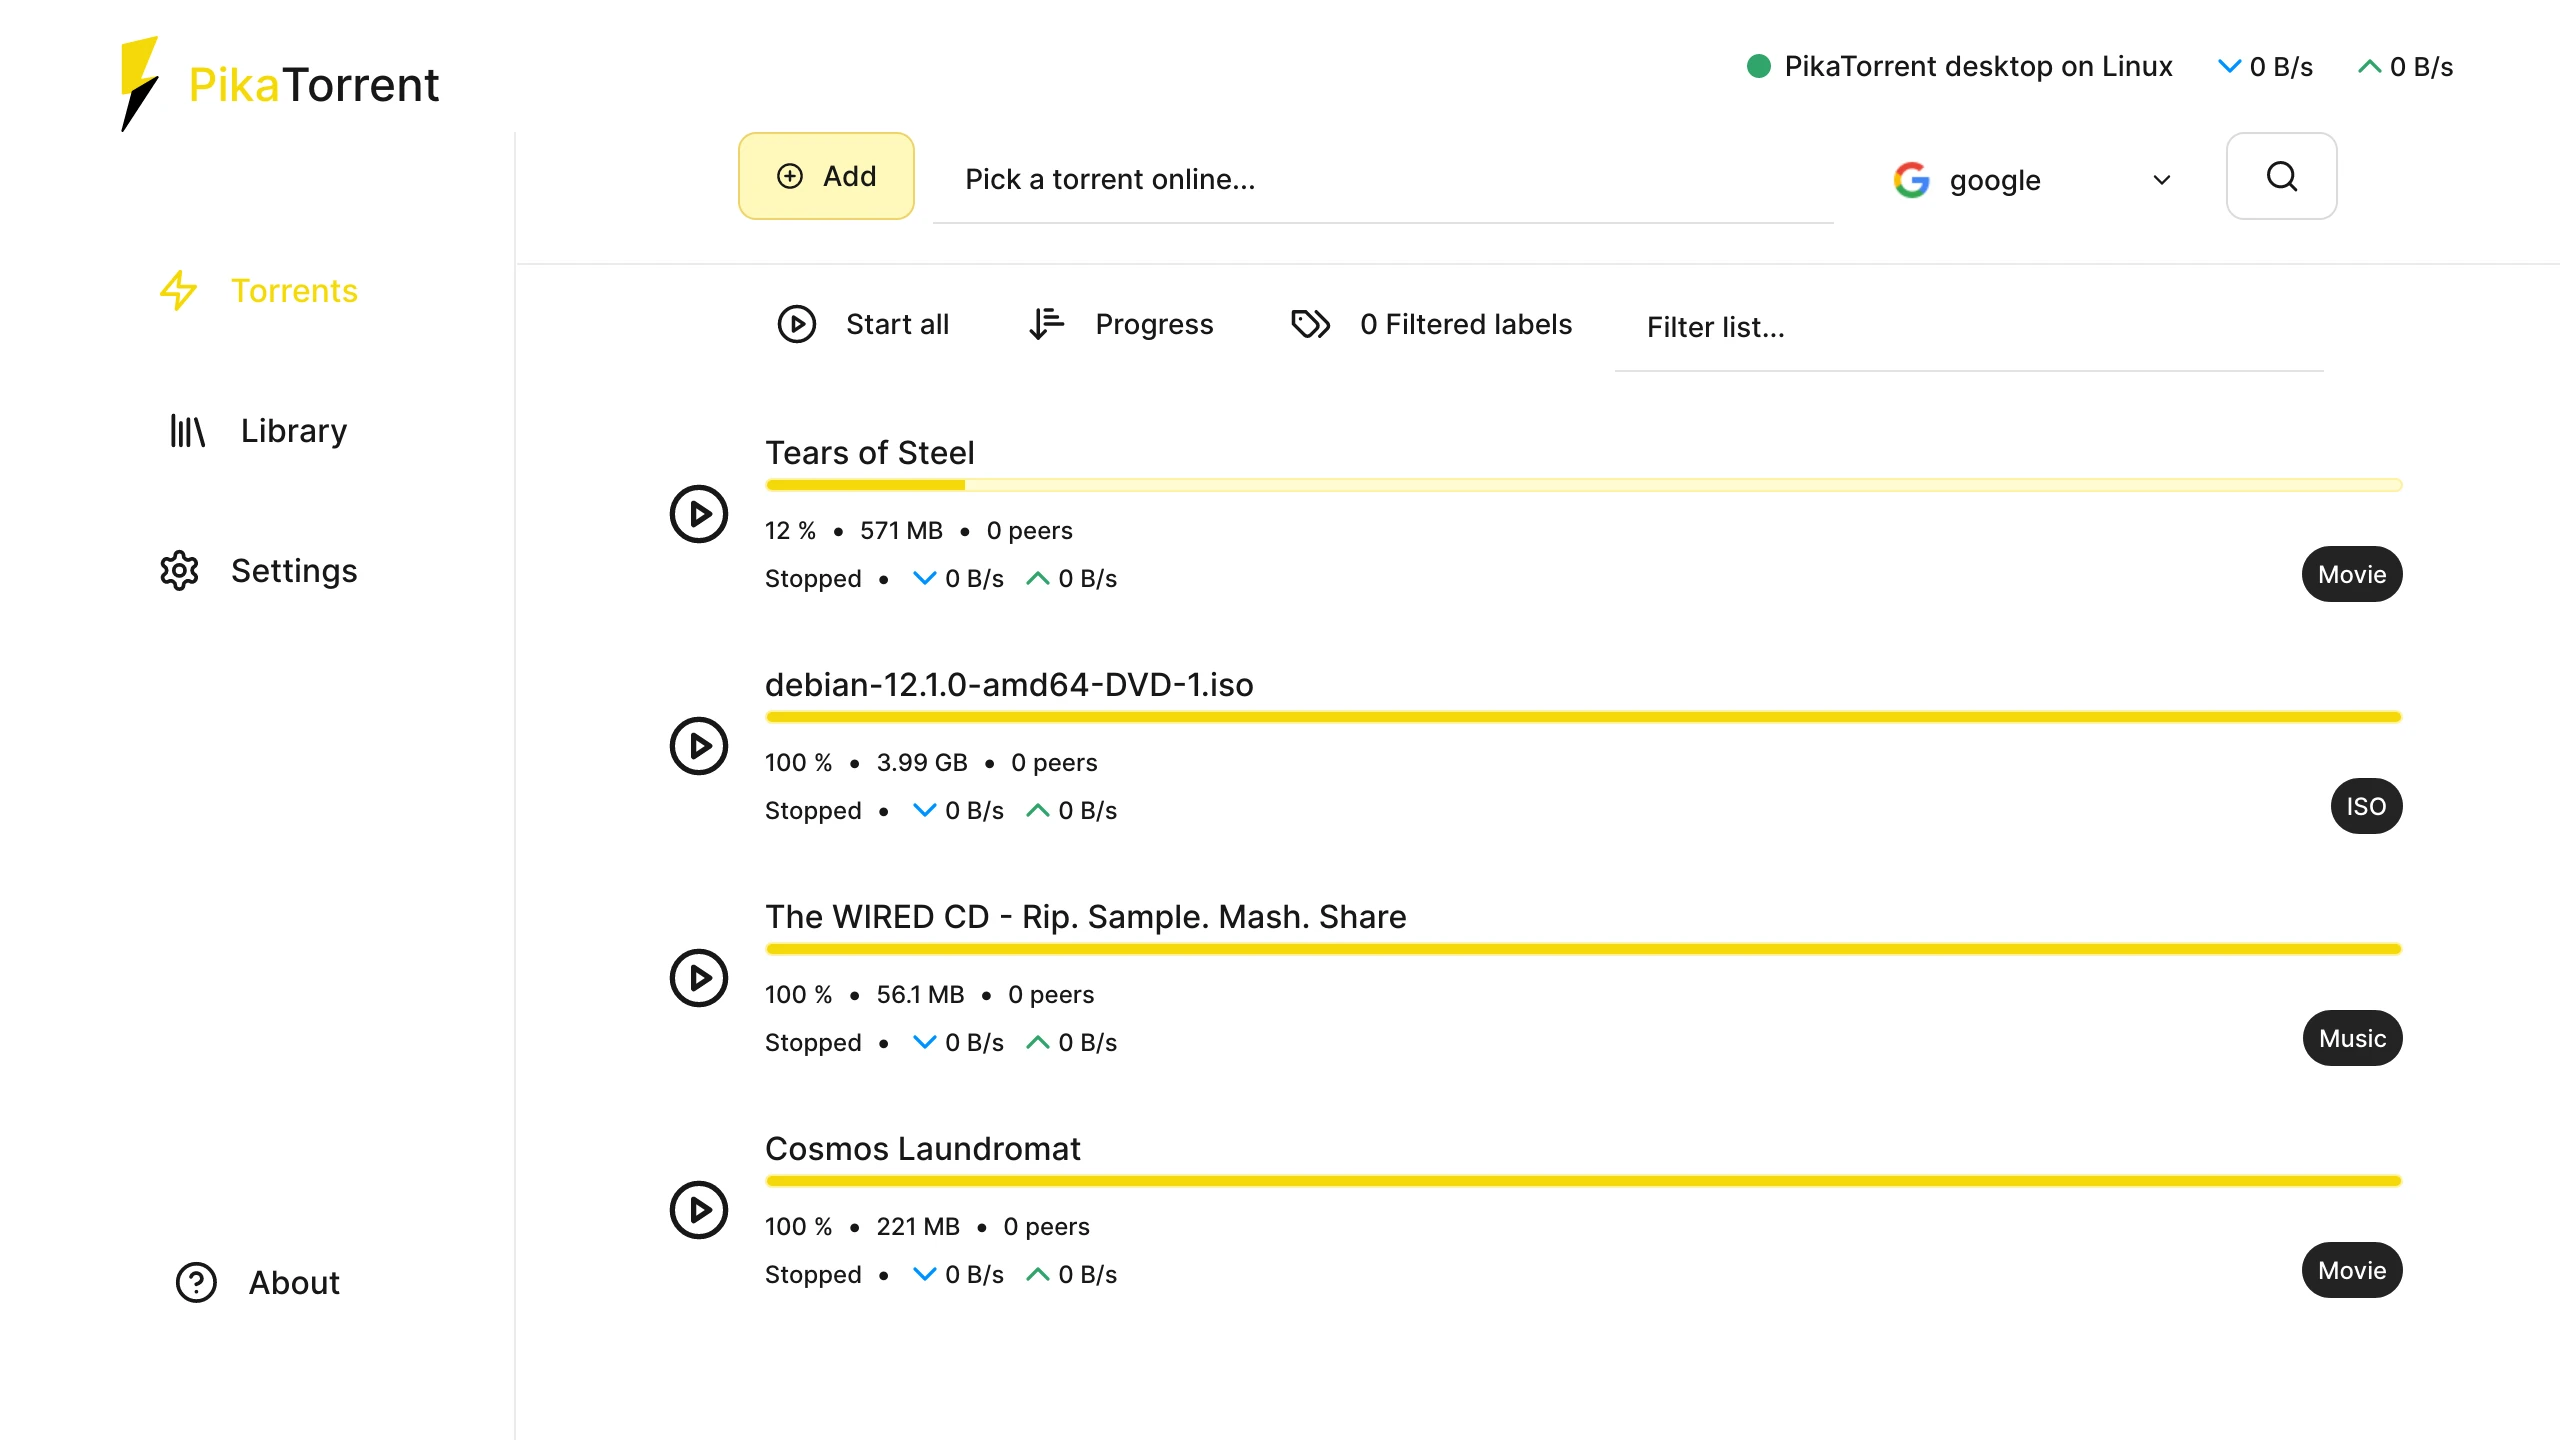Click the ISO label on debian torrent
Image resolution: width=2560 pixels, height=1440 pixels.
pos(2365,805)
